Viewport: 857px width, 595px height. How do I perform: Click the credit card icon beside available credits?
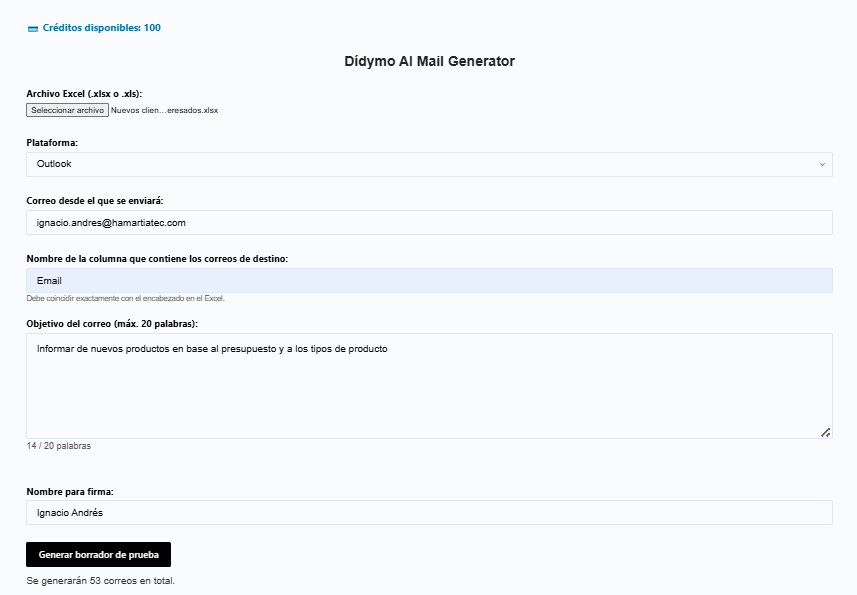pos(33,29)
